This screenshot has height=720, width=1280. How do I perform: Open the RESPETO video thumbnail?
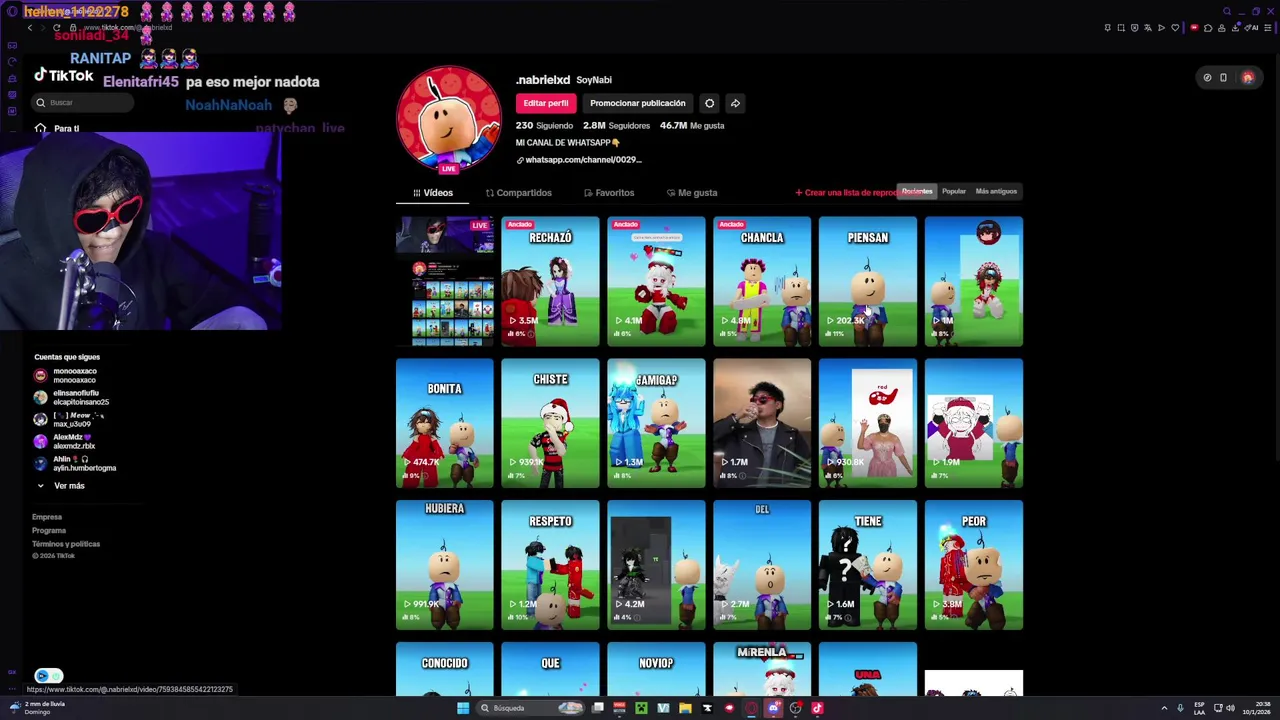[x=551, y=565]
